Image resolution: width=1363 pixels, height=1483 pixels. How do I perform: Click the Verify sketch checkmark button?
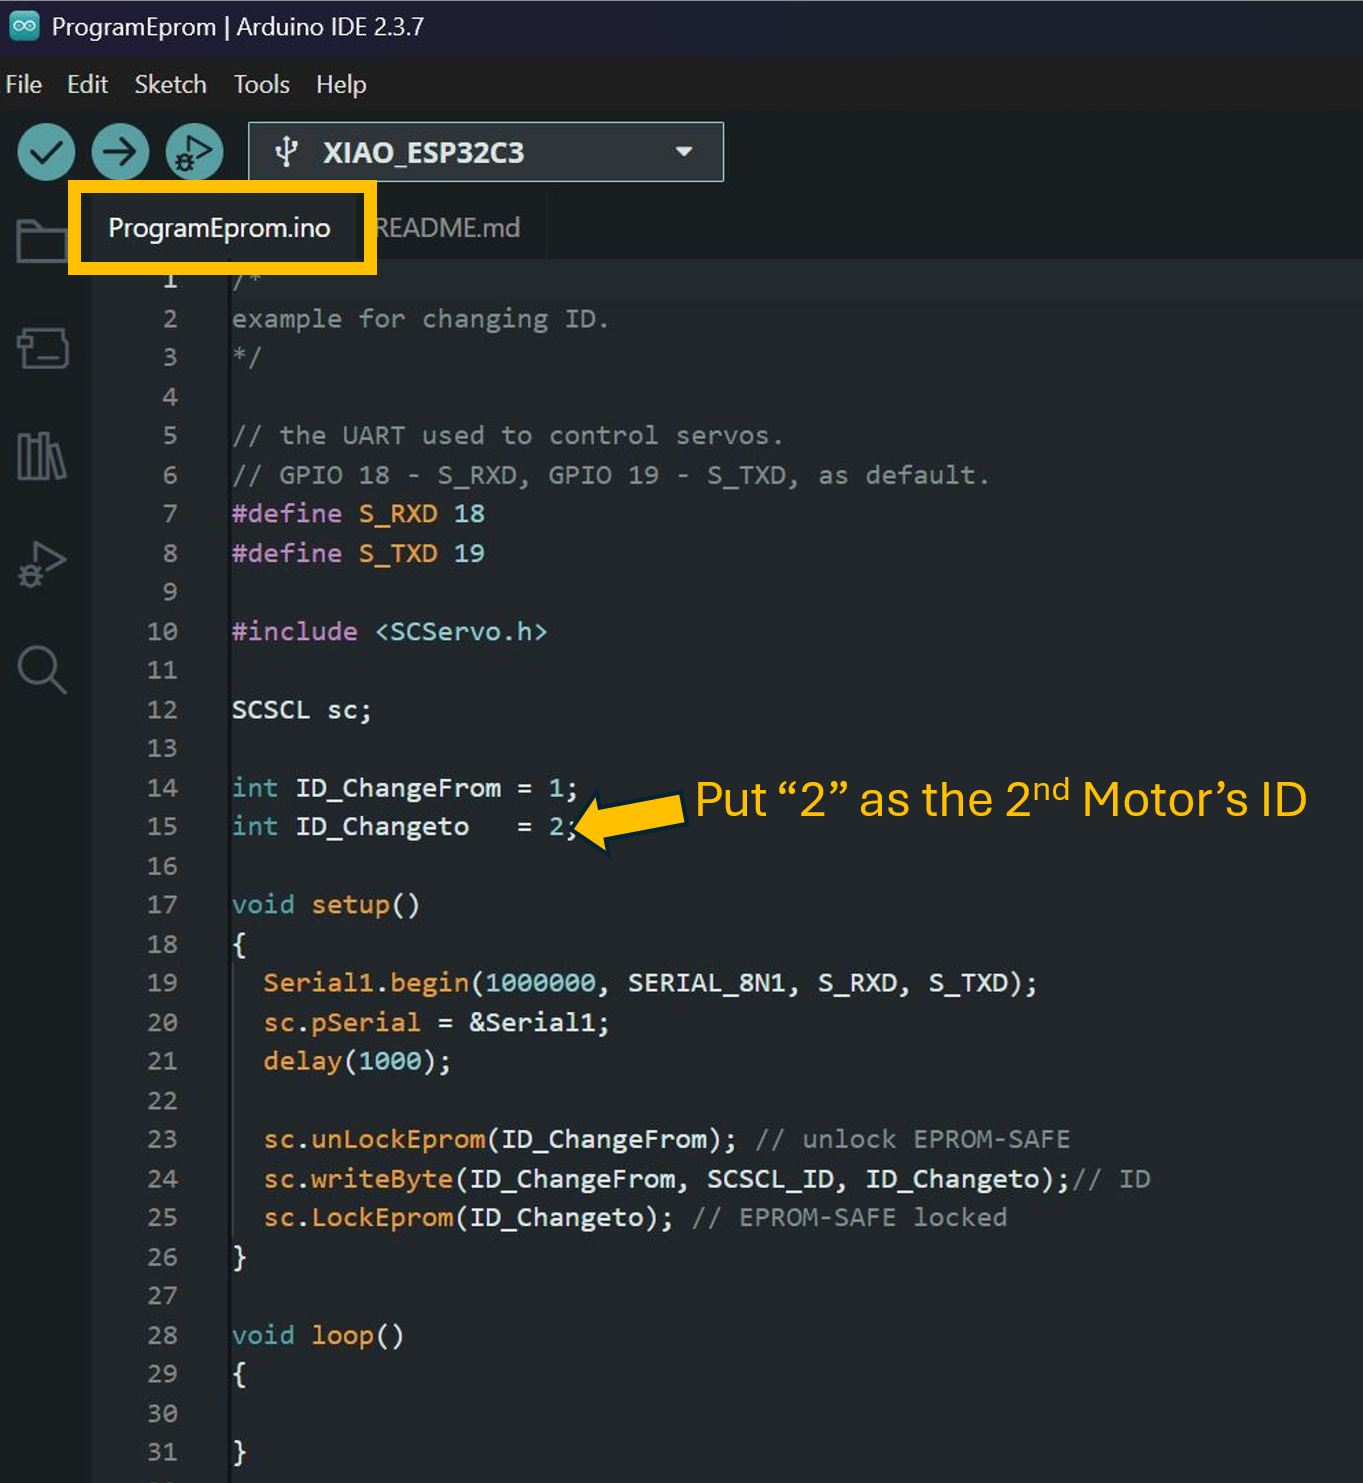click(x=46, y=152)
